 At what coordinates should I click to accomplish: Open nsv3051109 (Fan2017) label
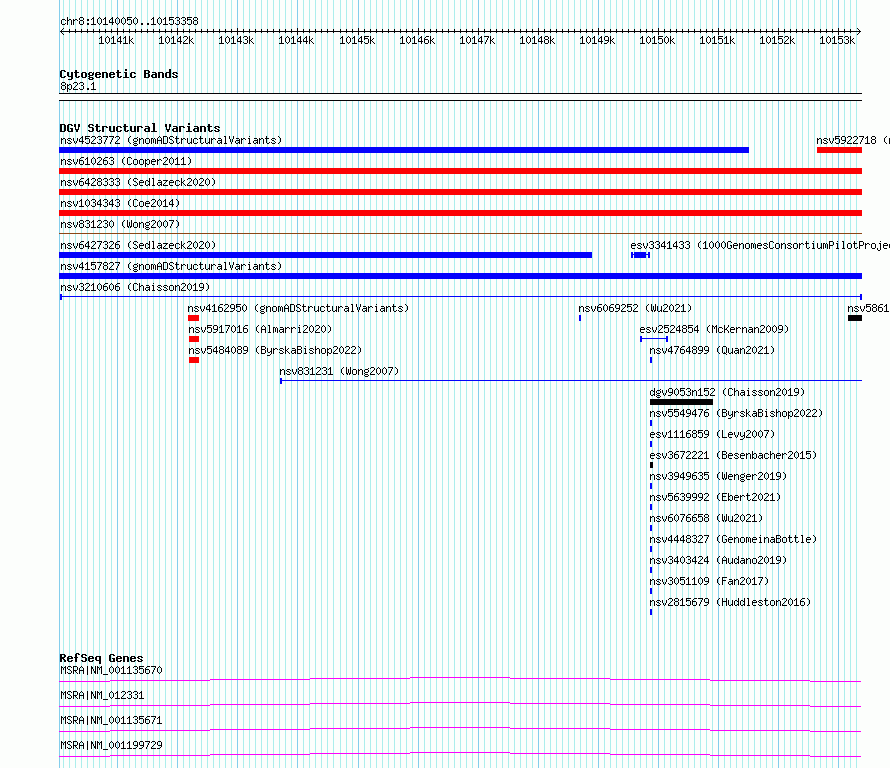pyautogui.click(x=709, y=581)
